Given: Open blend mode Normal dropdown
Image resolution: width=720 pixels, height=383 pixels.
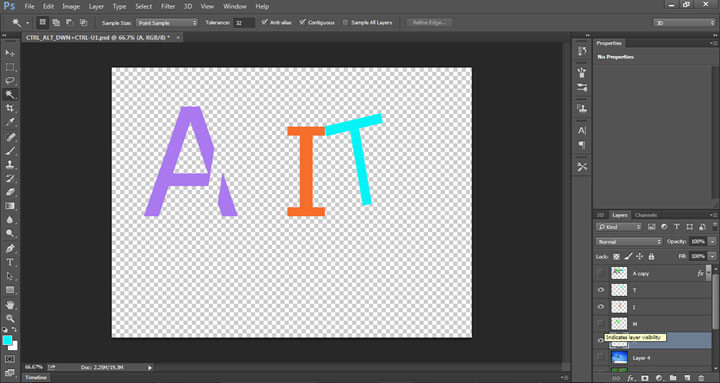Looking at the screenshot, I should [x=629, y=242].
